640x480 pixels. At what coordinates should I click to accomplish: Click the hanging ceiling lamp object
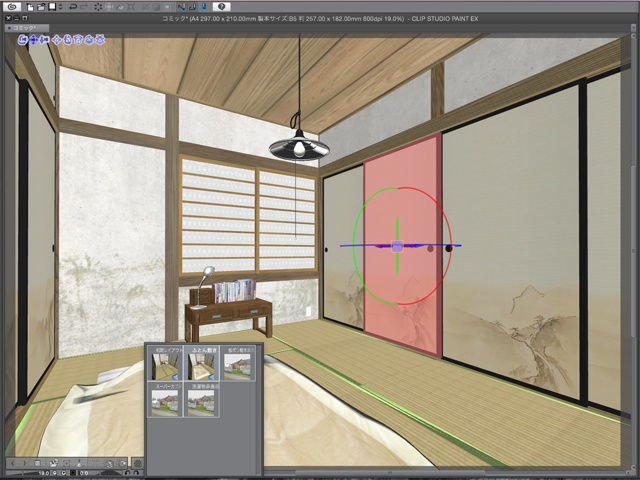[299, 148]
